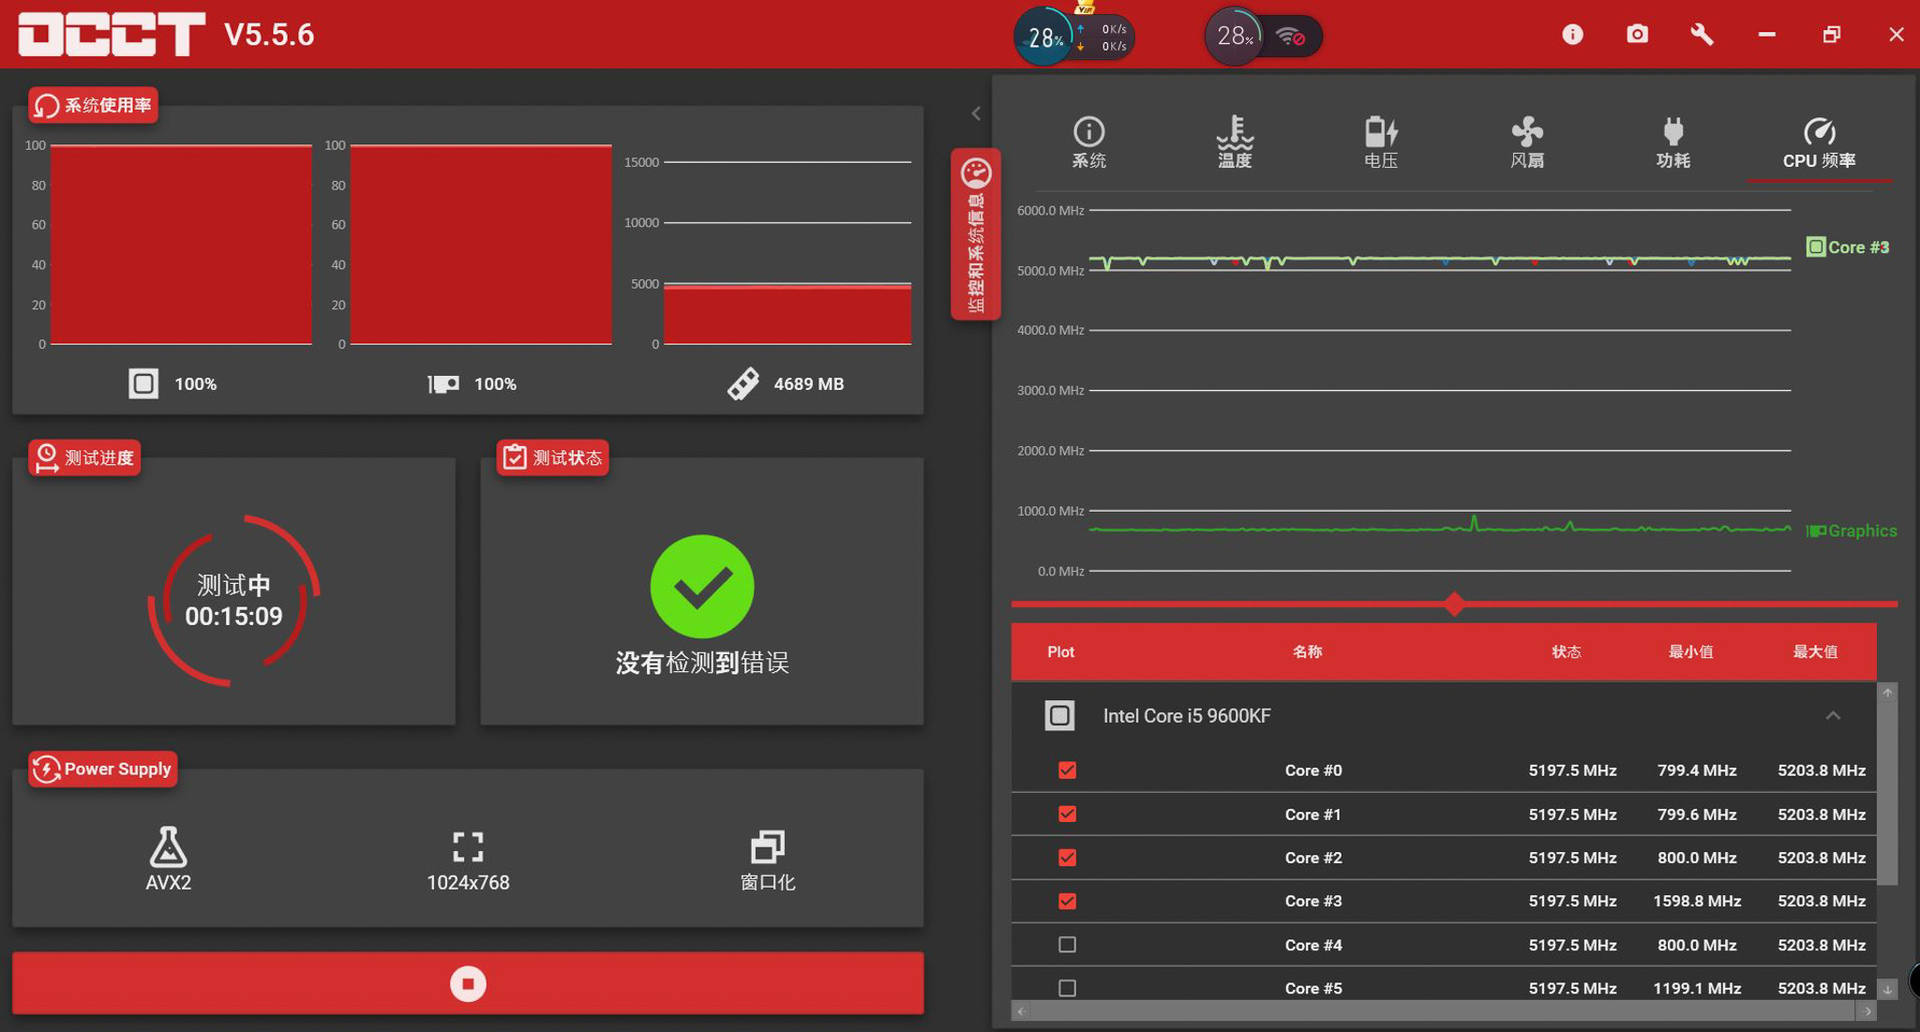The width and height of the screenshot is (1920, 1032).
Task: Click the CPU usage chip icon
Action: (x=143, y=384)
